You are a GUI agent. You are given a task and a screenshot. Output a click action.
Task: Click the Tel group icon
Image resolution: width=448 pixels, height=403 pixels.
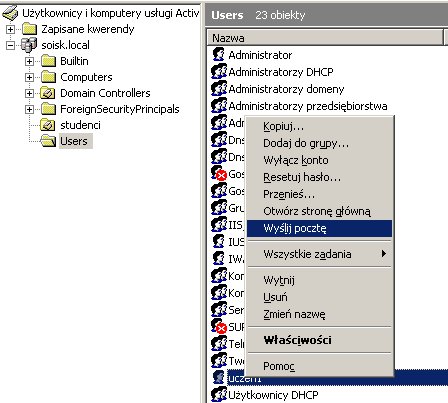tap(219, 344)
